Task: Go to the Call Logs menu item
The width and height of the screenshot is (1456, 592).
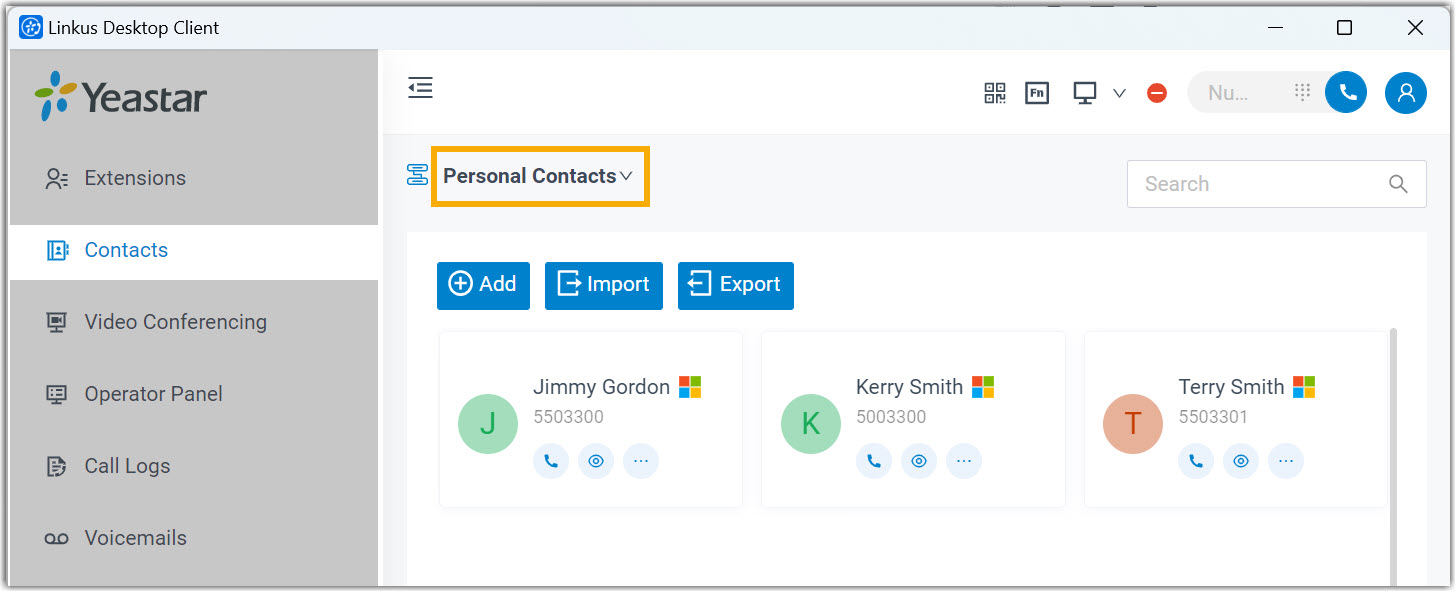Action: coord(127,466)
